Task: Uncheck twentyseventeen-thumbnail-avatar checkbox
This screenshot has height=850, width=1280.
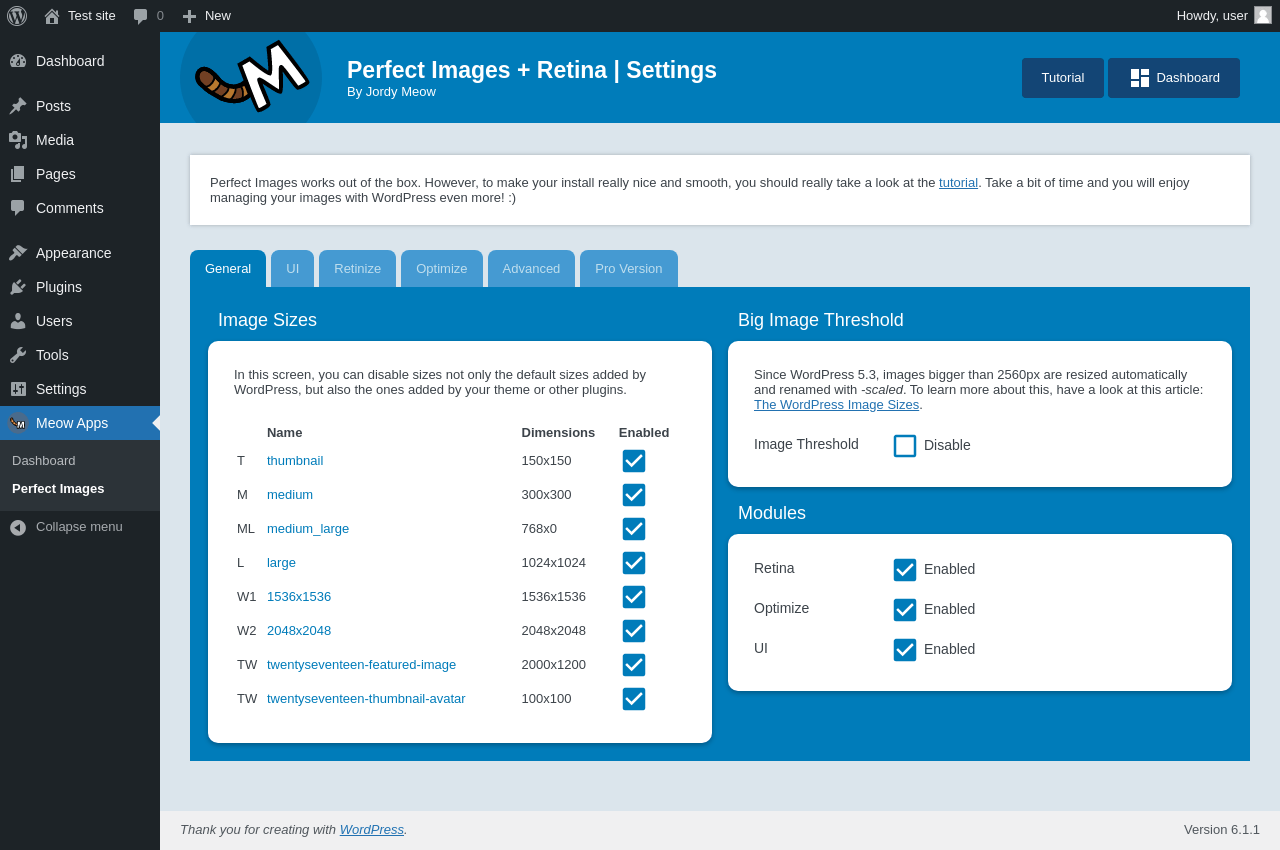Action: 634,699
